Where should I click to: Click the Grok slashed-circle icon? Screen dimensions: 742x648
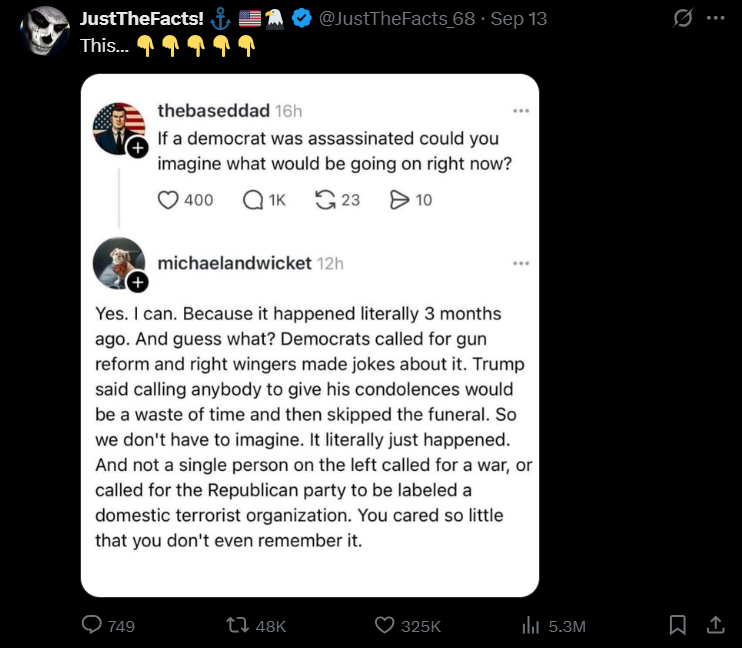[683, 18]
